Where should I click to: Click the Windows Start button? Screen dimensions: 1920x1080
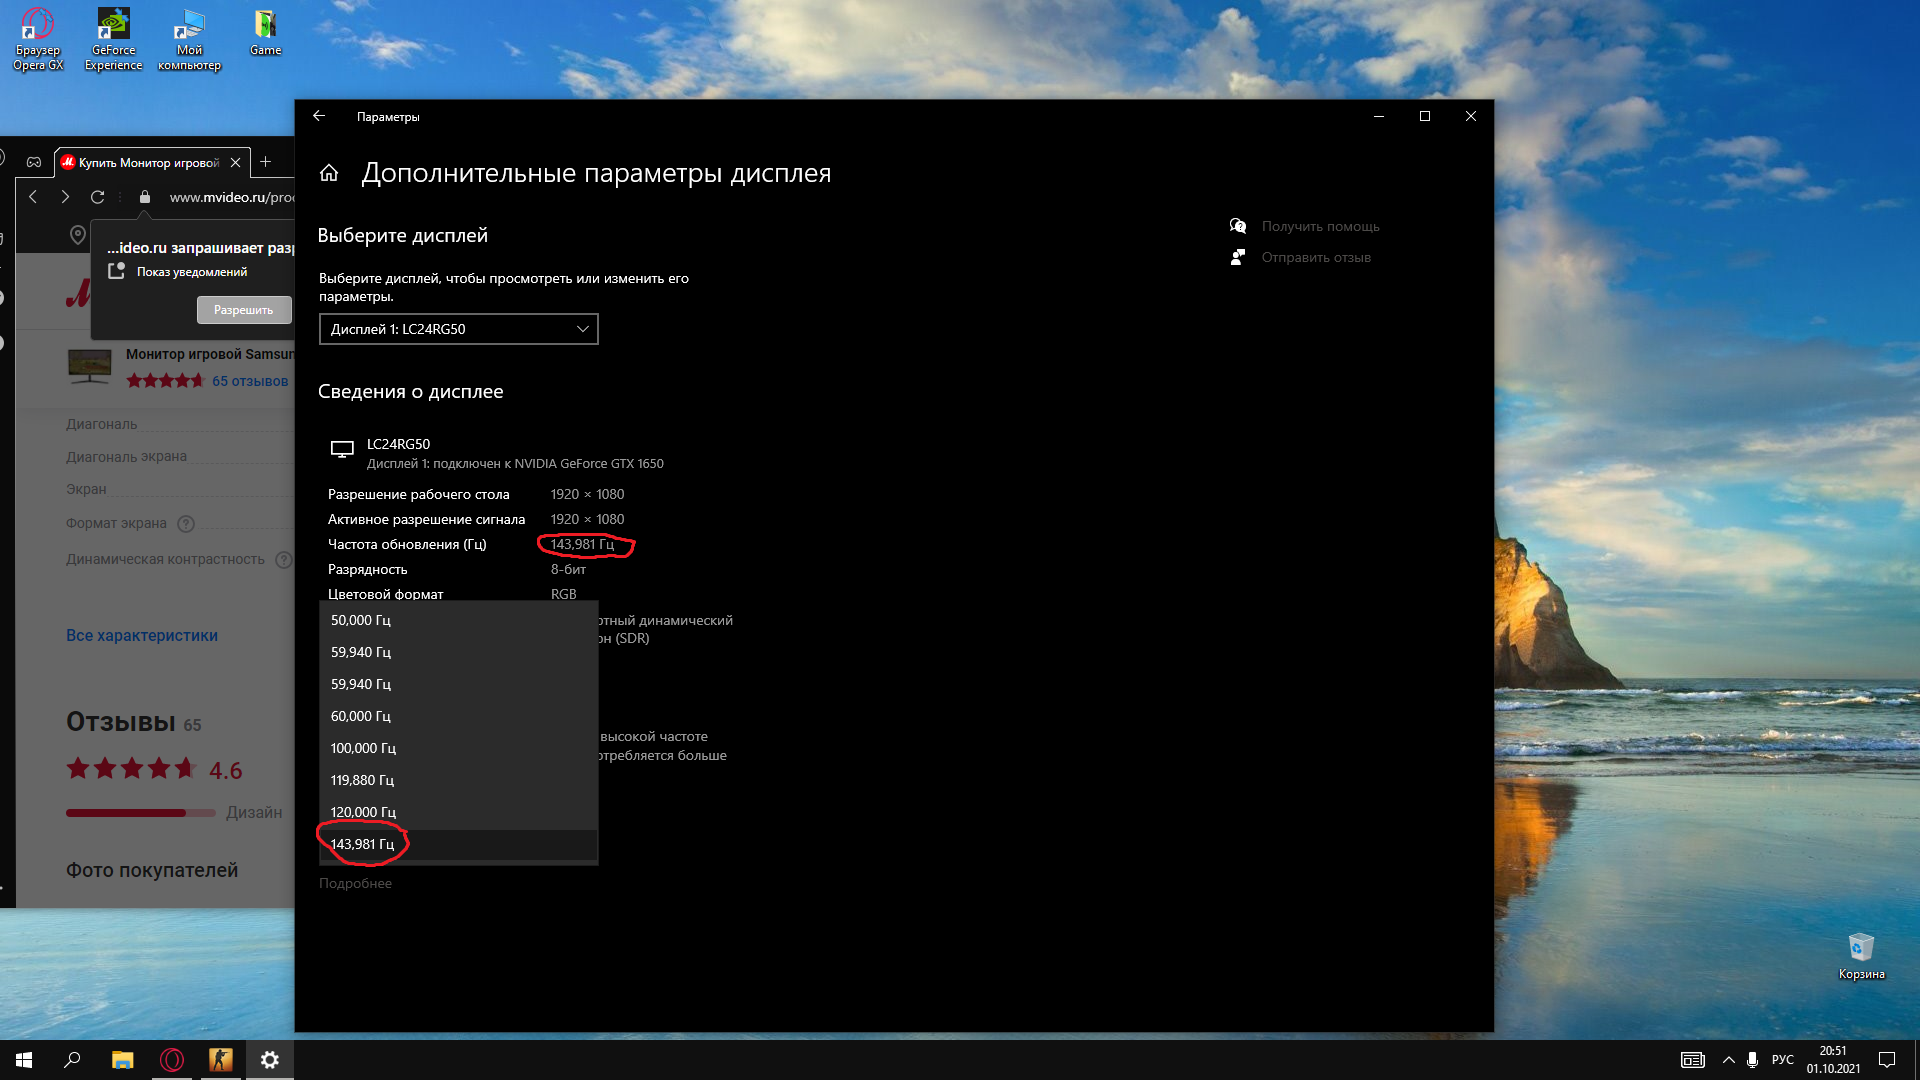24,1060
